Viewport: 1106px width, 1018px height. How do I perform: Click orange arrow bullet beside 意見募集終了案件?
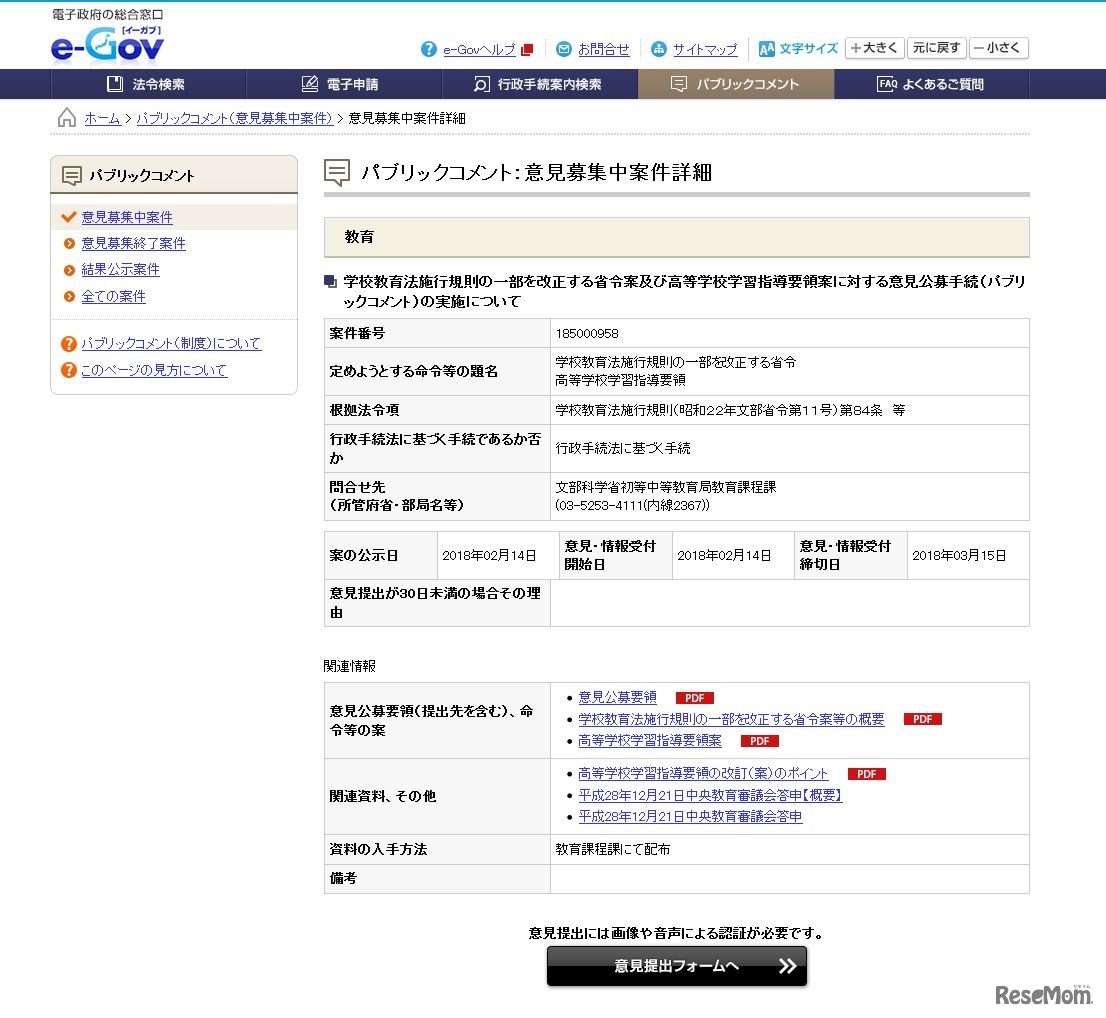point(69,243)
